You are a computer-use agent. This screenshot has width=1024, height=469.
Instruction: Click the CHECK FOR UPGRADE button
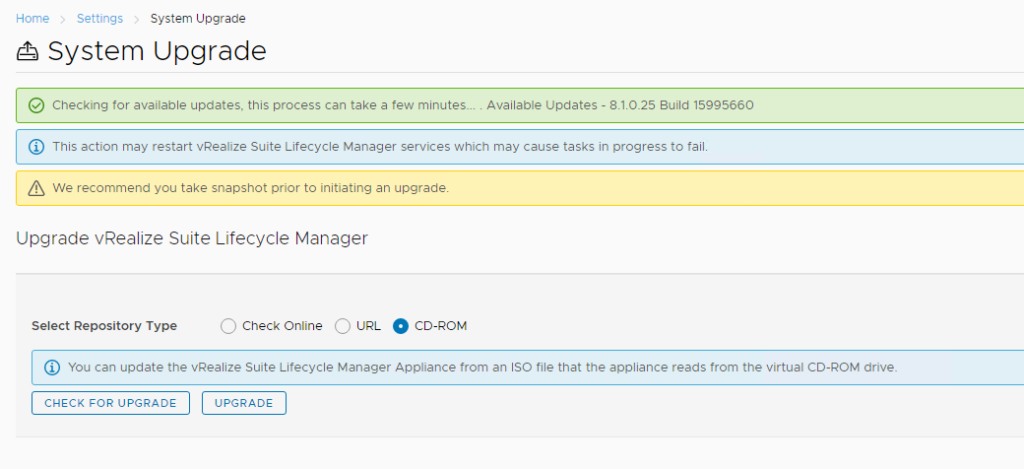(x=110, y=403)
